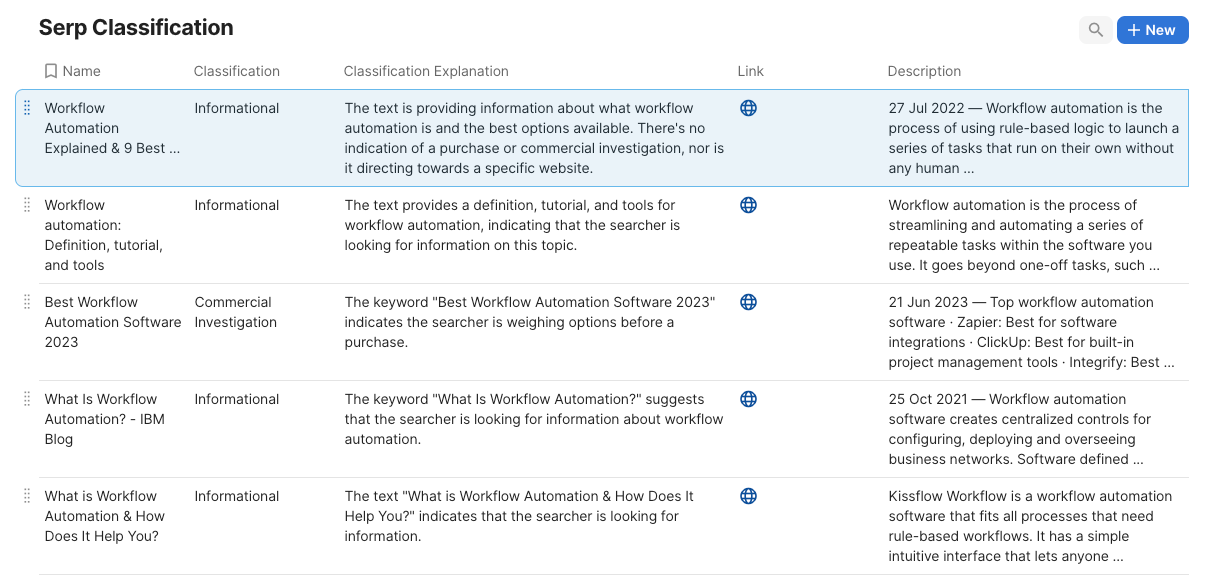Click Informational cell in Definition, tutorial row
The height and width of the screenshot is (578, 1210).
click(237, 205)
